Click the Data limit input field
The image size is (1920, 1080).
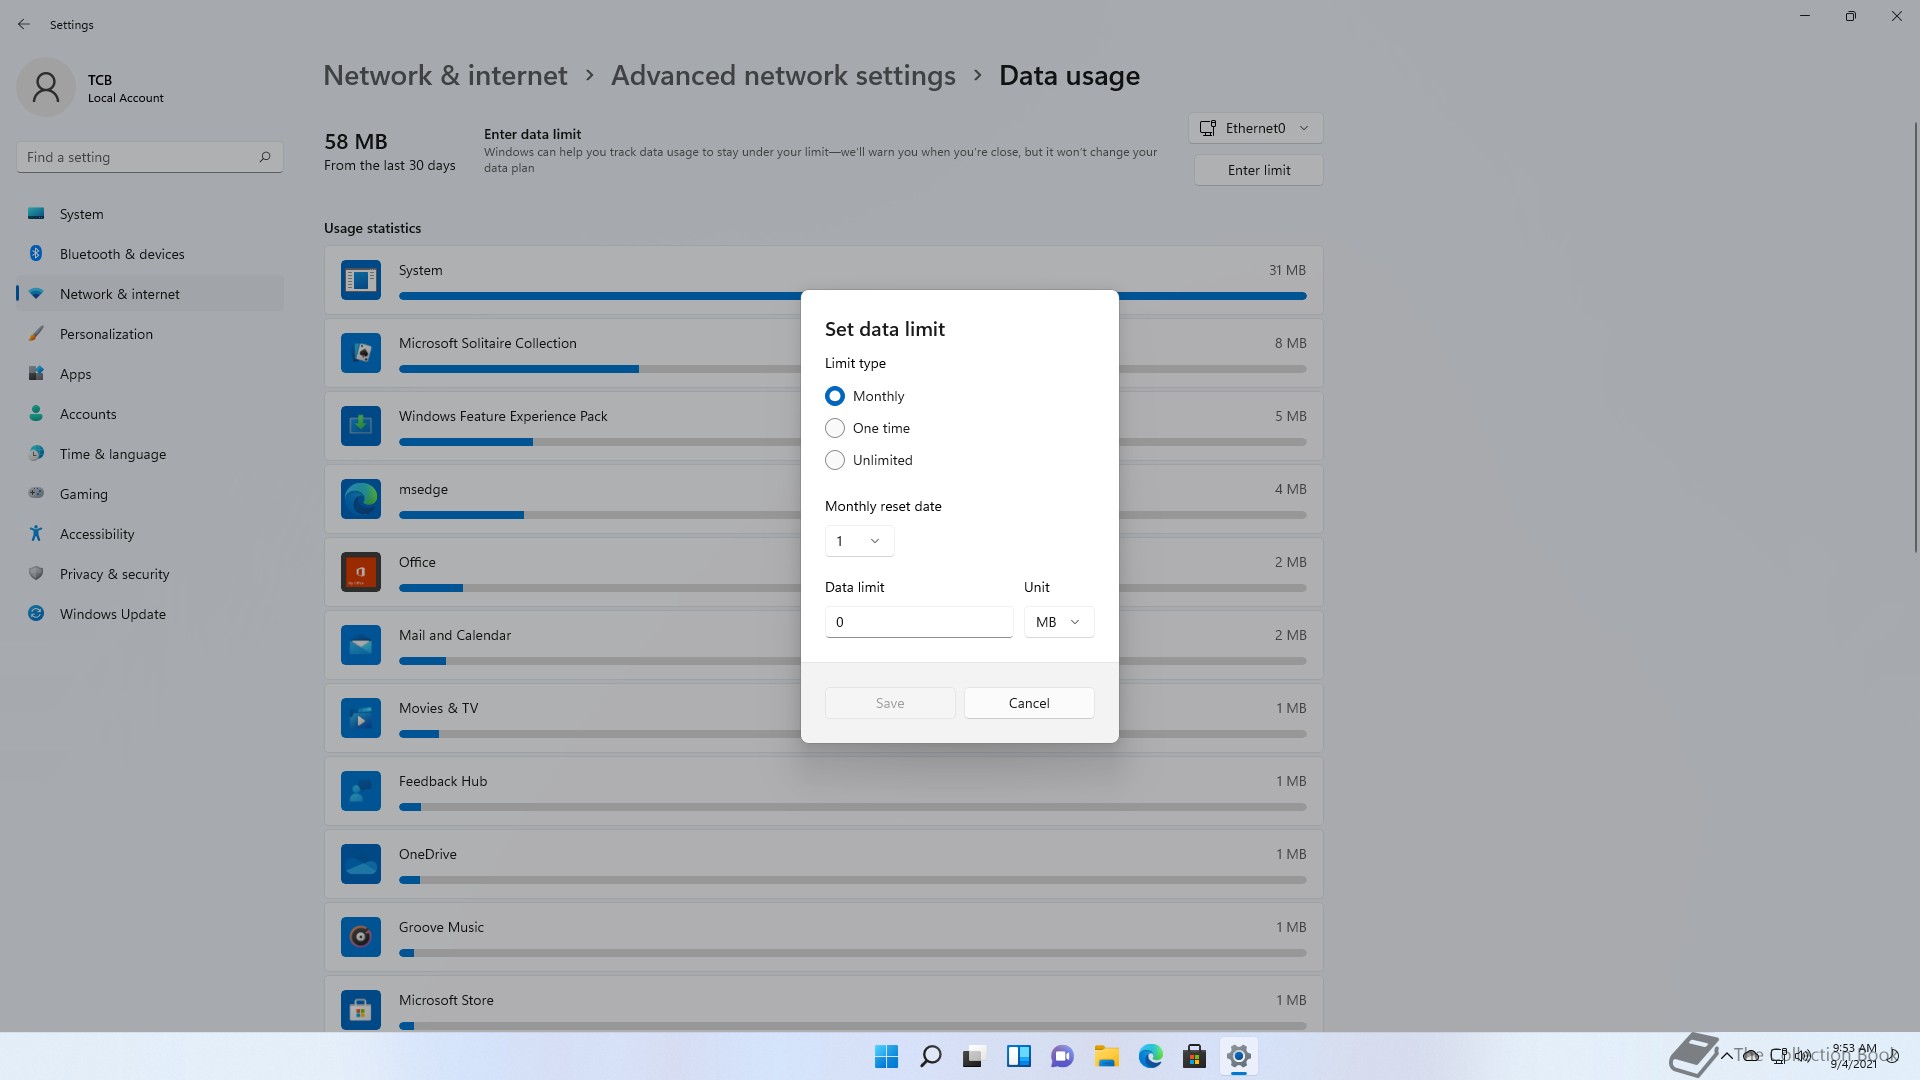click(x=918, y=622)
